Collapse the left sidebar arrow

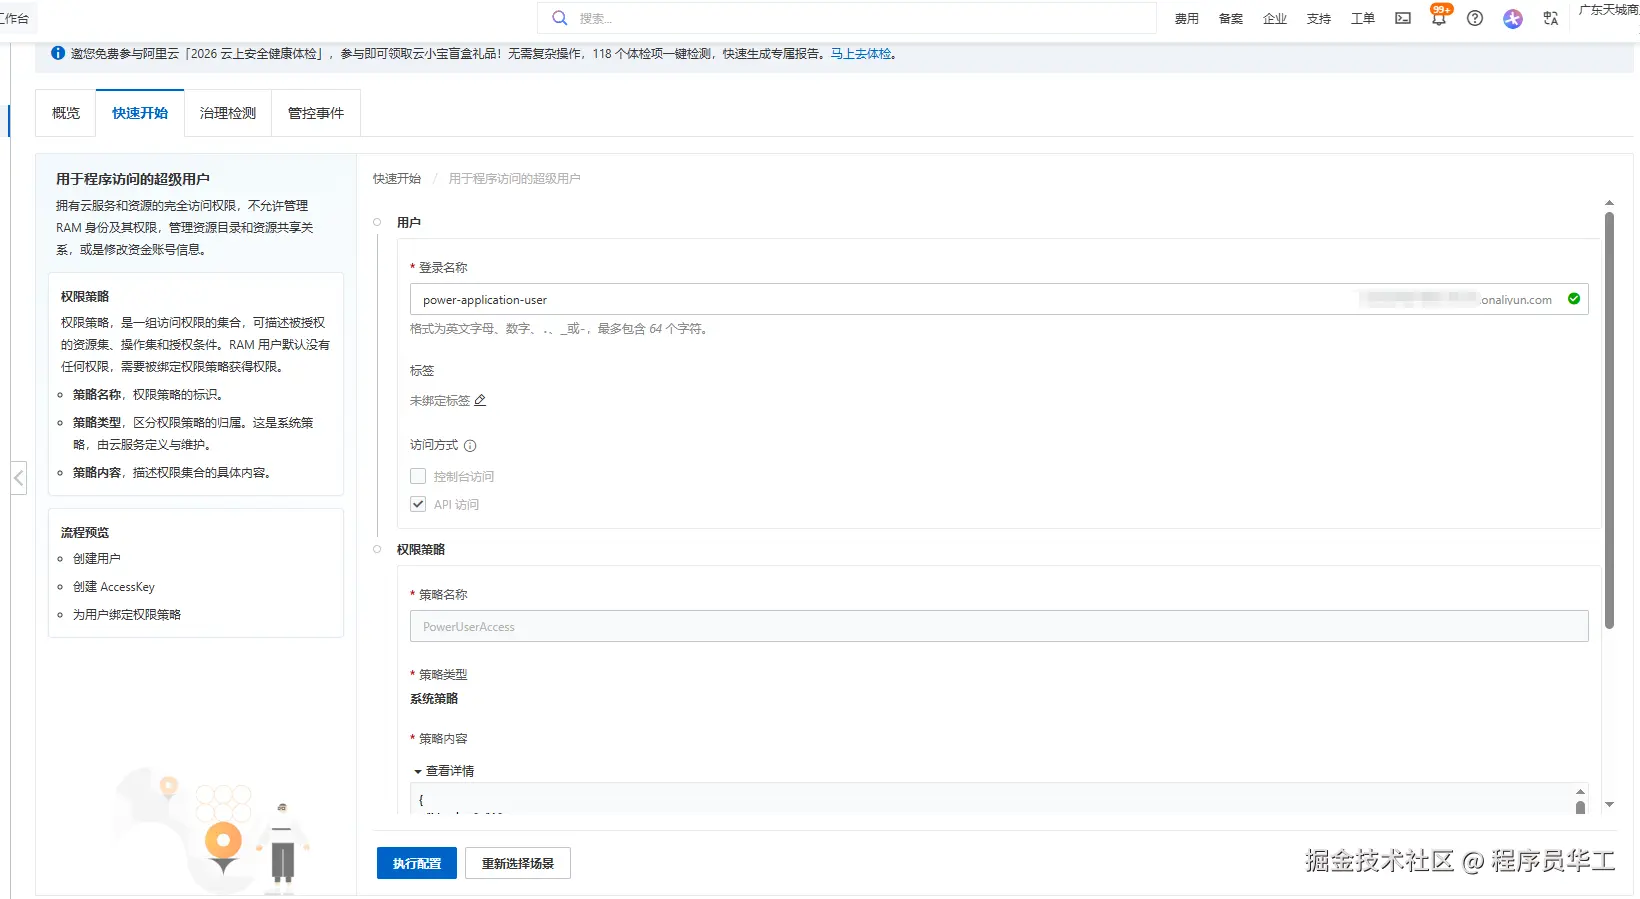pos(18,478)
